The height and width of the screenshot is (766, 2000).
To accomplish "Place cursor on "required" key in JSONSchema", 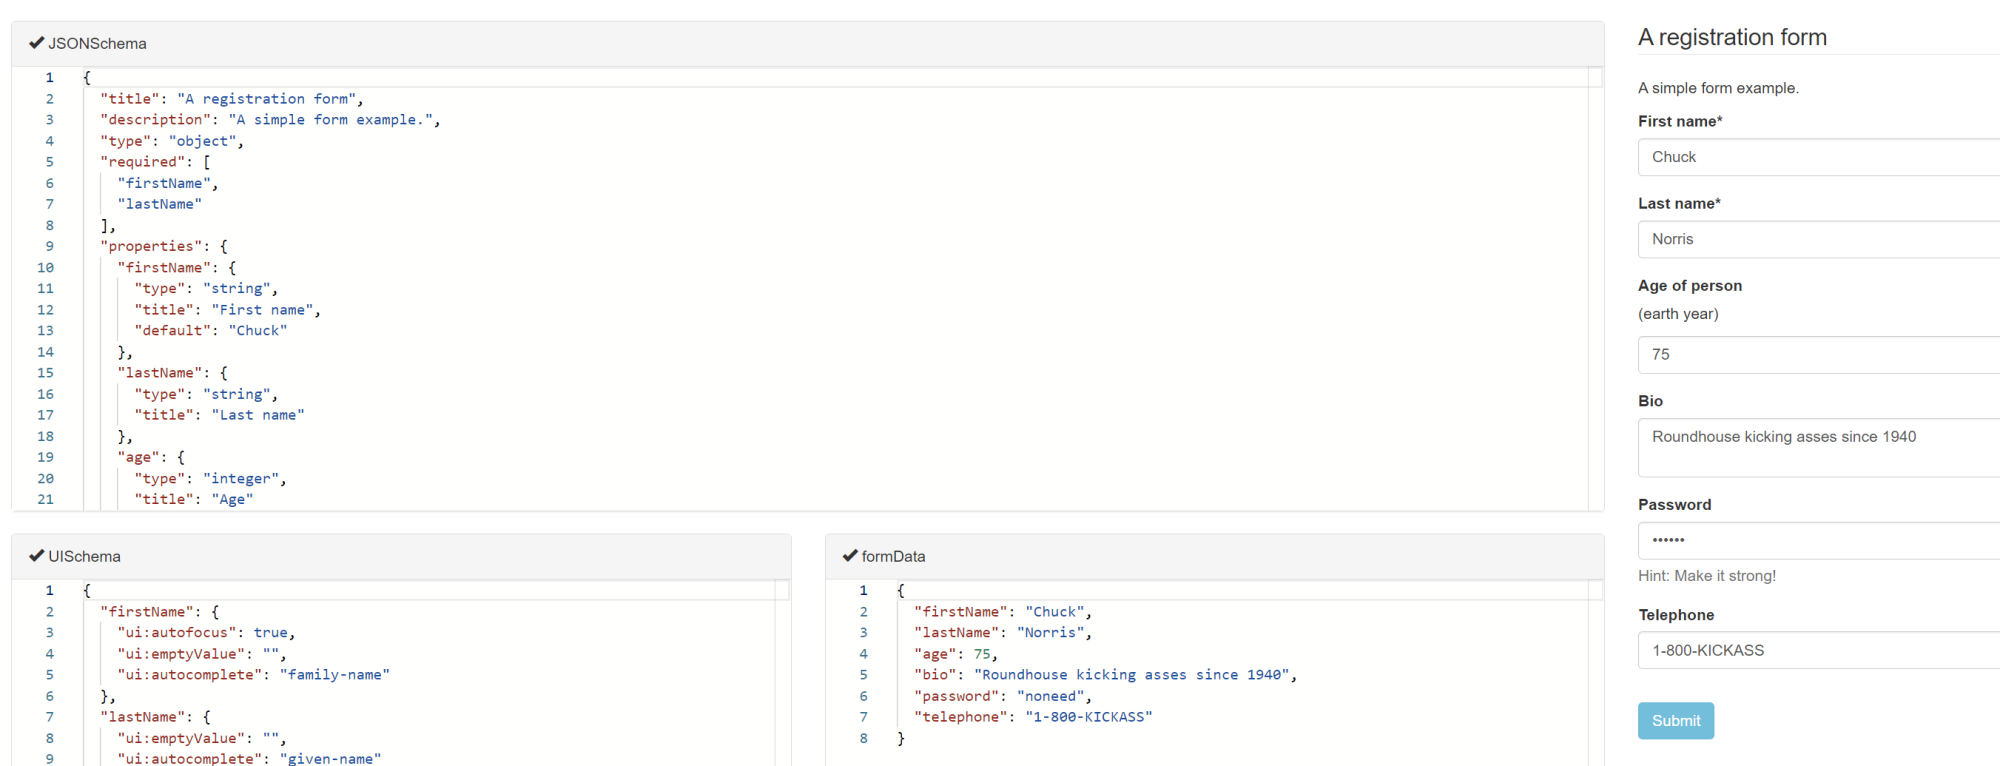I will (142, 162).
